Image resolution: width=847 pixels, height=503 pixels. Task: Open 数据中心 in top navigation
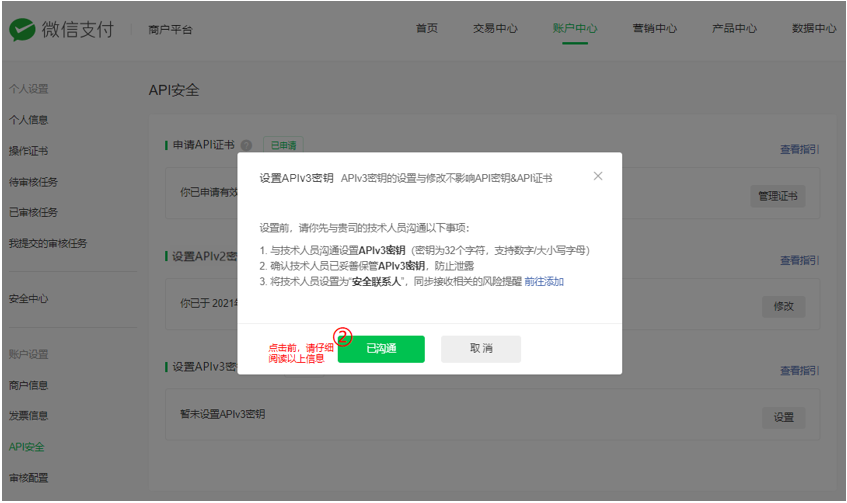coord(813,29)
